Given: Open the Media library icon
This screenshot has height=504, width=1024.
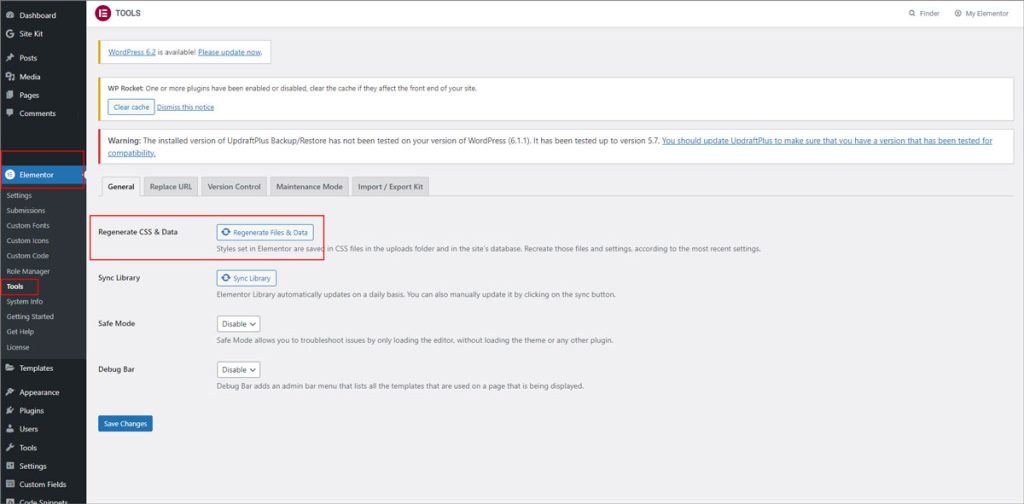Looking at the screenshot, I should 9,77.
